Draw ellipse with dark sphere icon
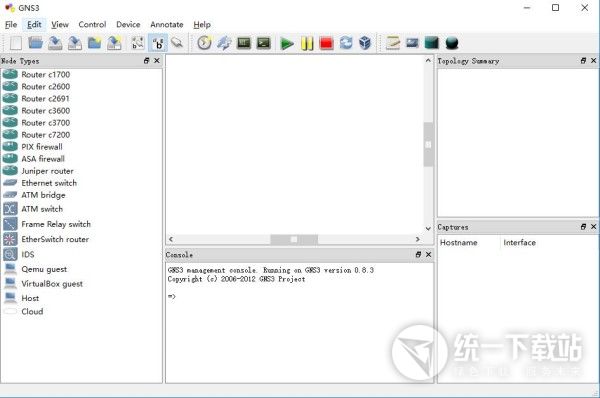Viewport: 600px width, 398px height. click(x=452, y=43)
